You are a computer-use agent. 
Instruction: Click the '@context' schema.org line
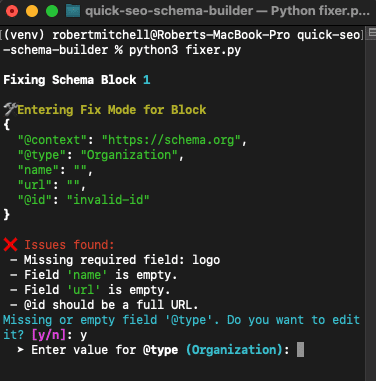tap(132, 140)
